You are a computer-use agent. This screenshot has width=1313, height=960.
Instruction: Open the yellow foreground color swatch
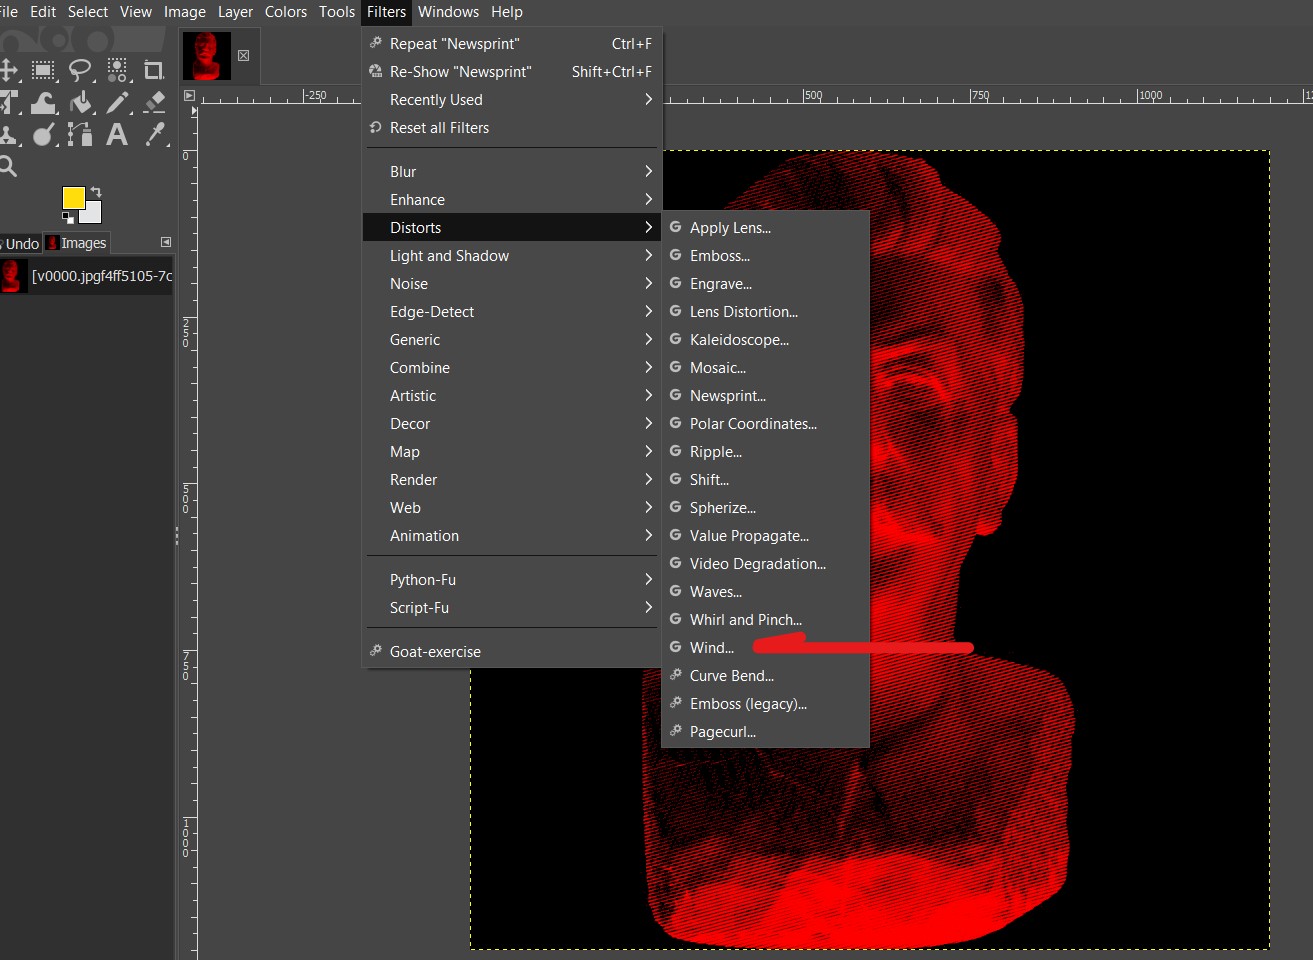(x=72, y=197)
